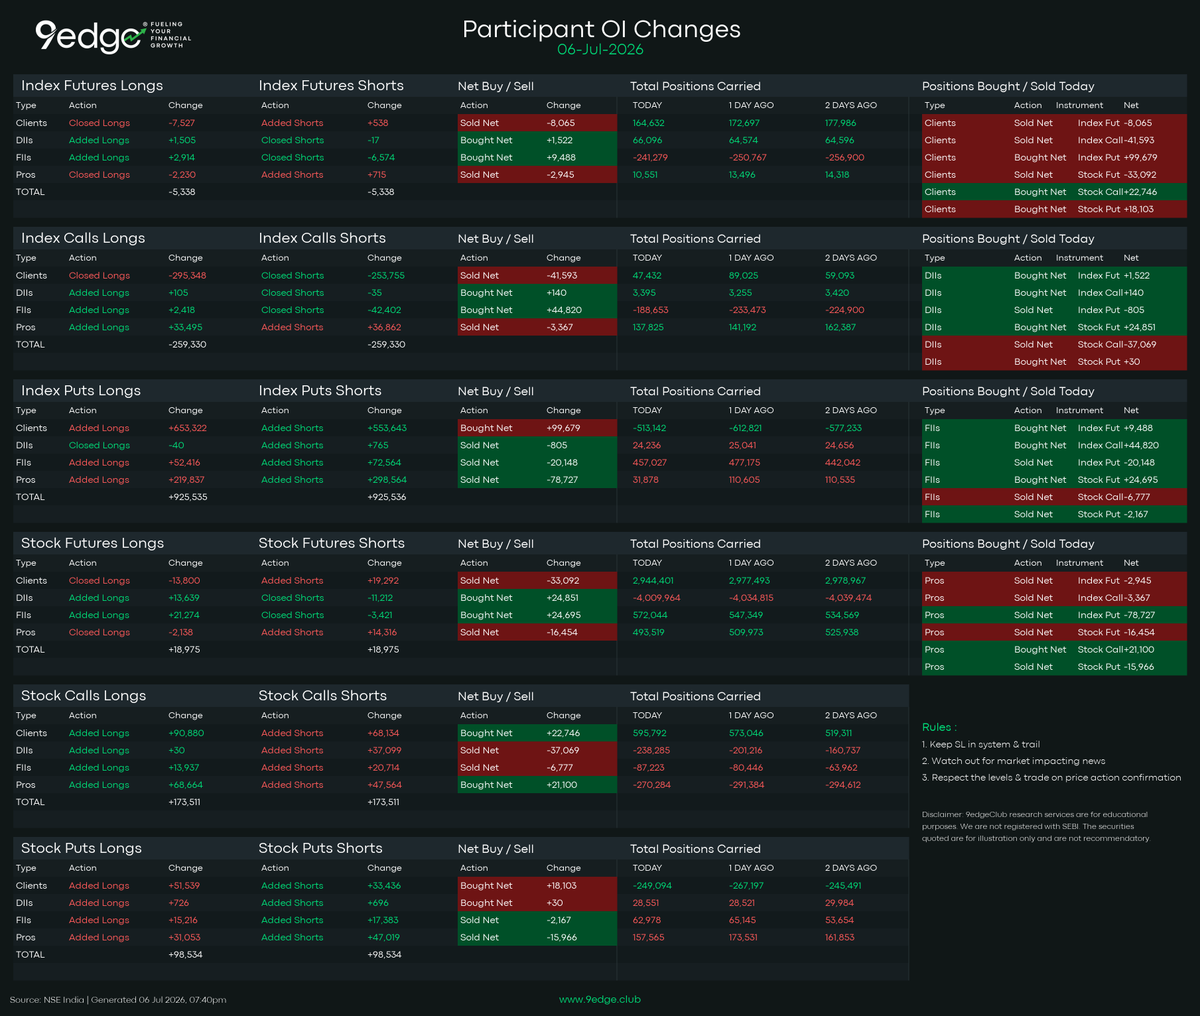The image size is (1200, 1016).
Task: Select the Stock Puts Shorts heading
Action: point(320,848)
